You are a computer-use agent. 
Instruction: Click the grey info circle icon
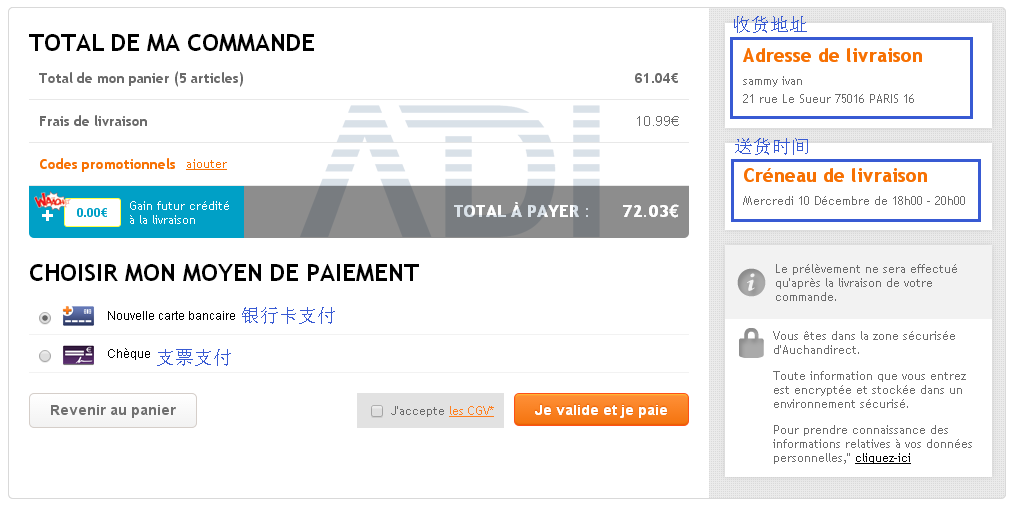click(x=751, y=283)
